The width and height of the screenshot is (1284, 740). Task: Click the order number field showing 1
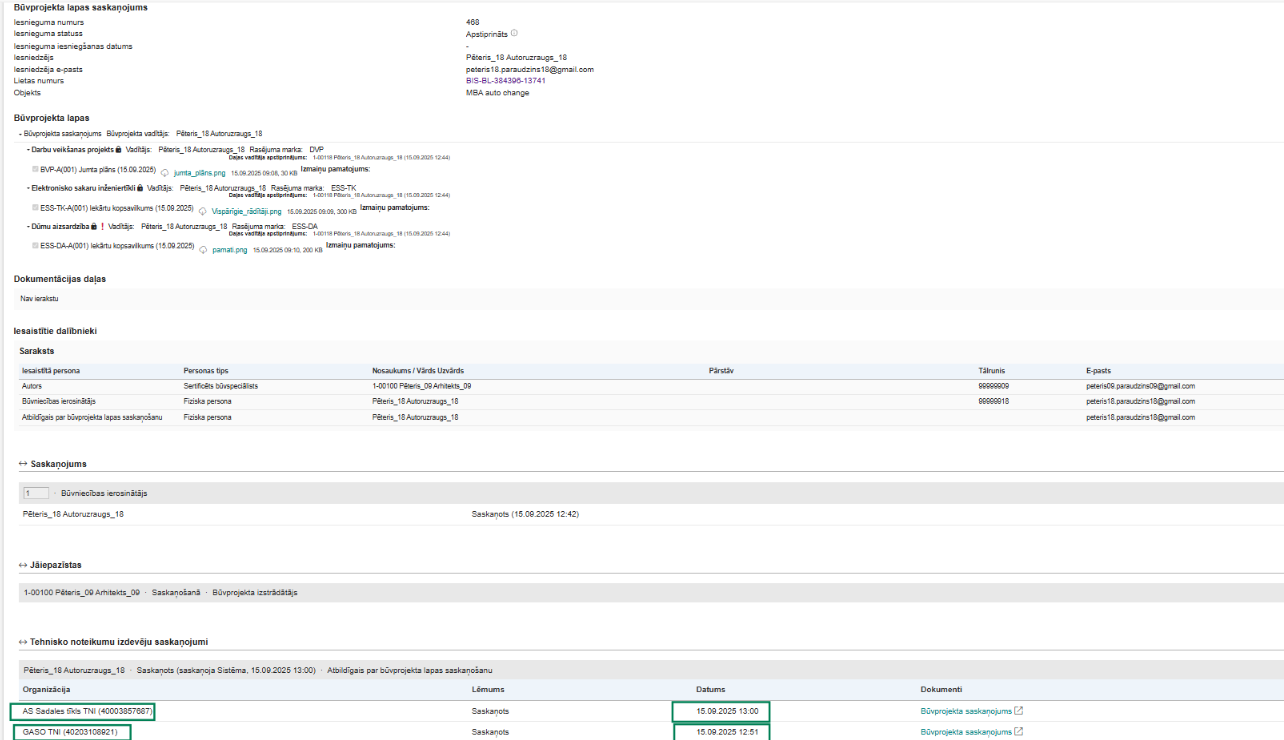point(35,493)
